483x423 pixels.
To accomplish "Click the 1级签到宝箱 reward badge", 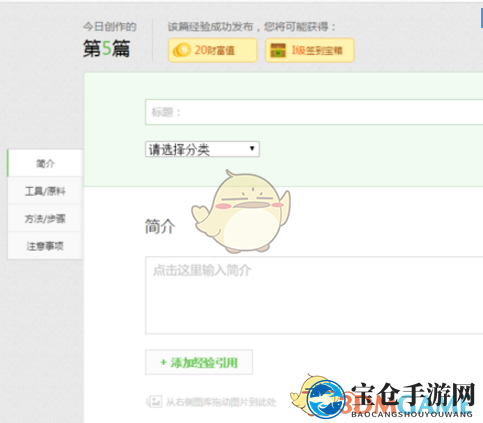I will 310,50.
